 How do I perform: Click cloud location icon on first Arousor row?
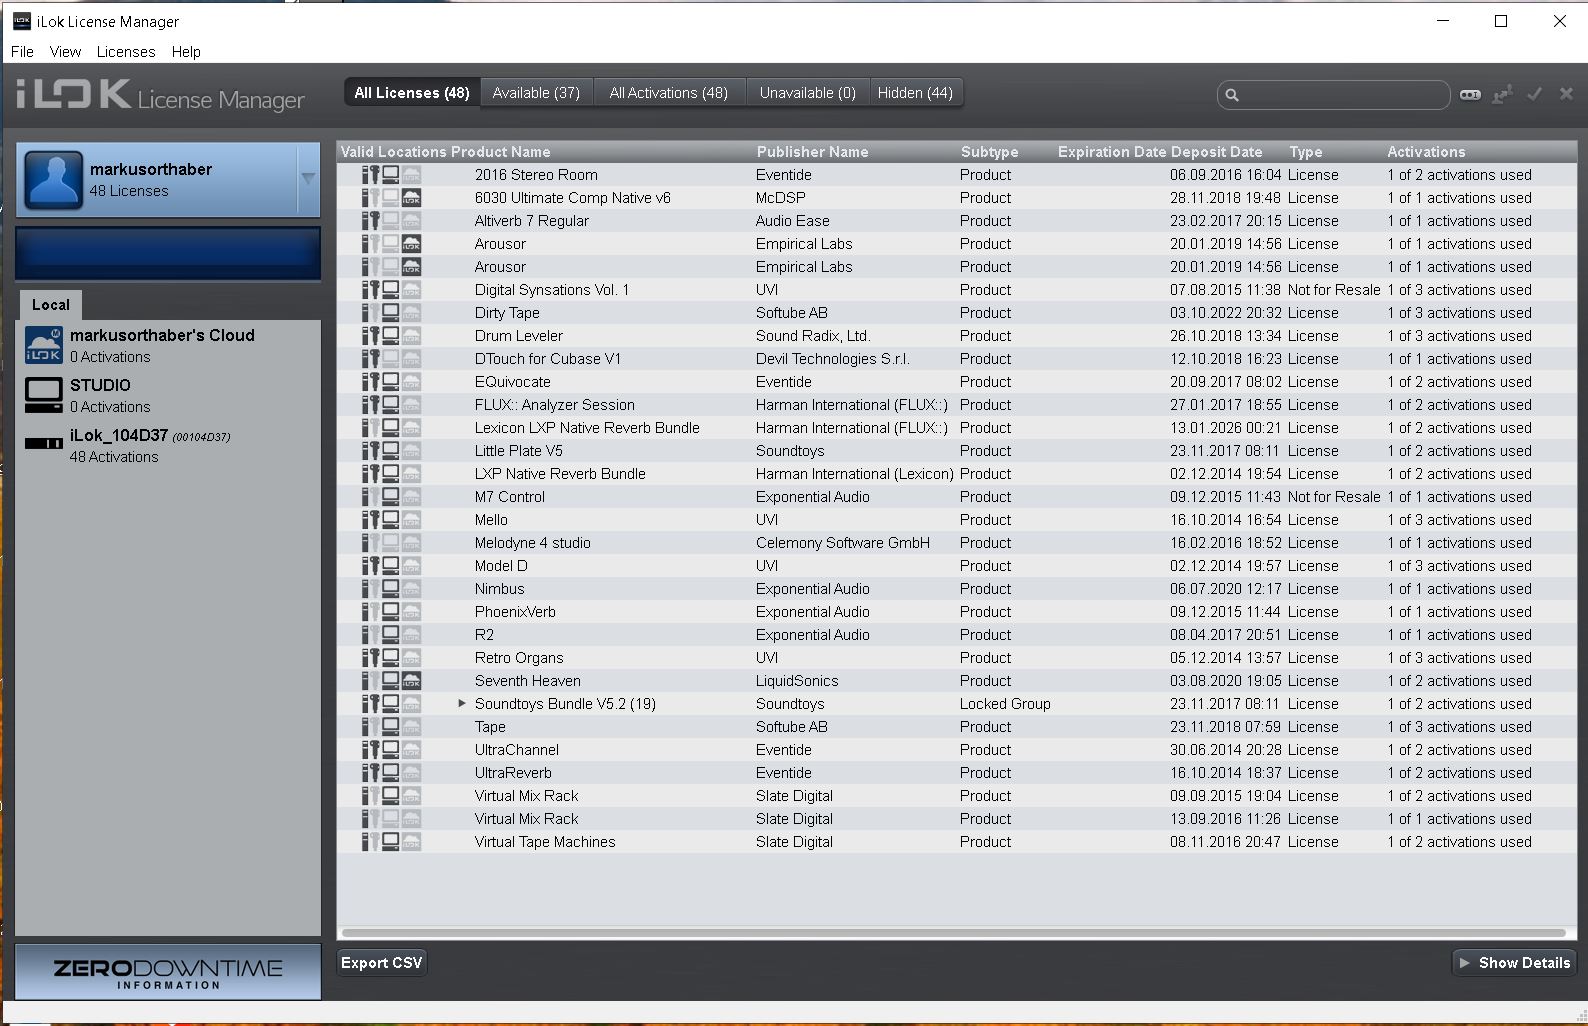pyautogui.click(x=411, y=244)
